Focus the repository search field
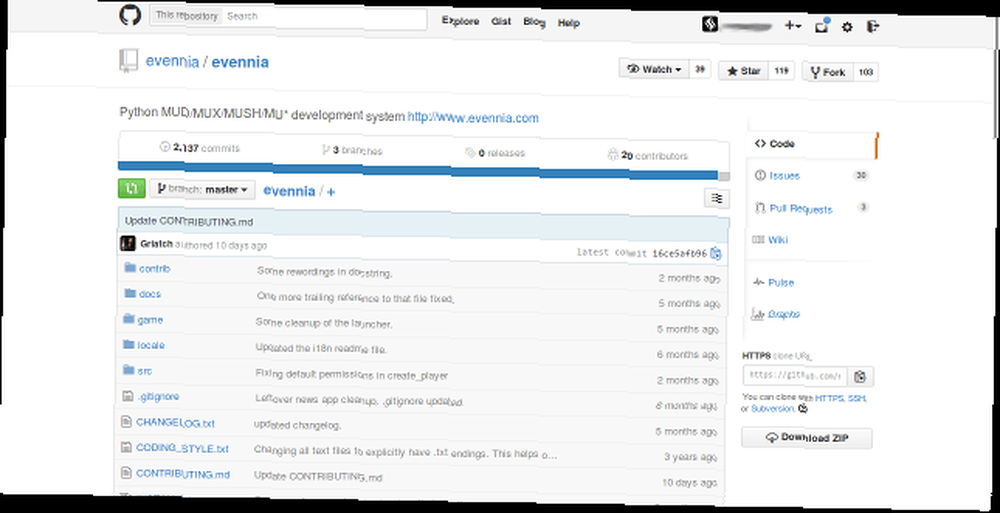The image size is (1000, 513). 325,18
